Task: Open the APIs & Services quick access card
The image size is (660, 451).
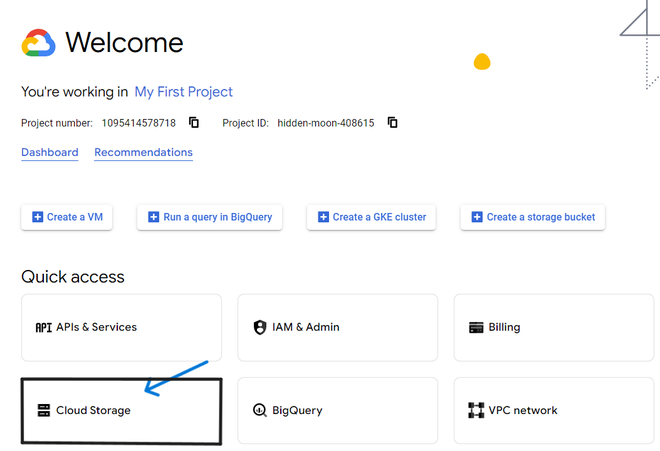Action: pos(121,327)
